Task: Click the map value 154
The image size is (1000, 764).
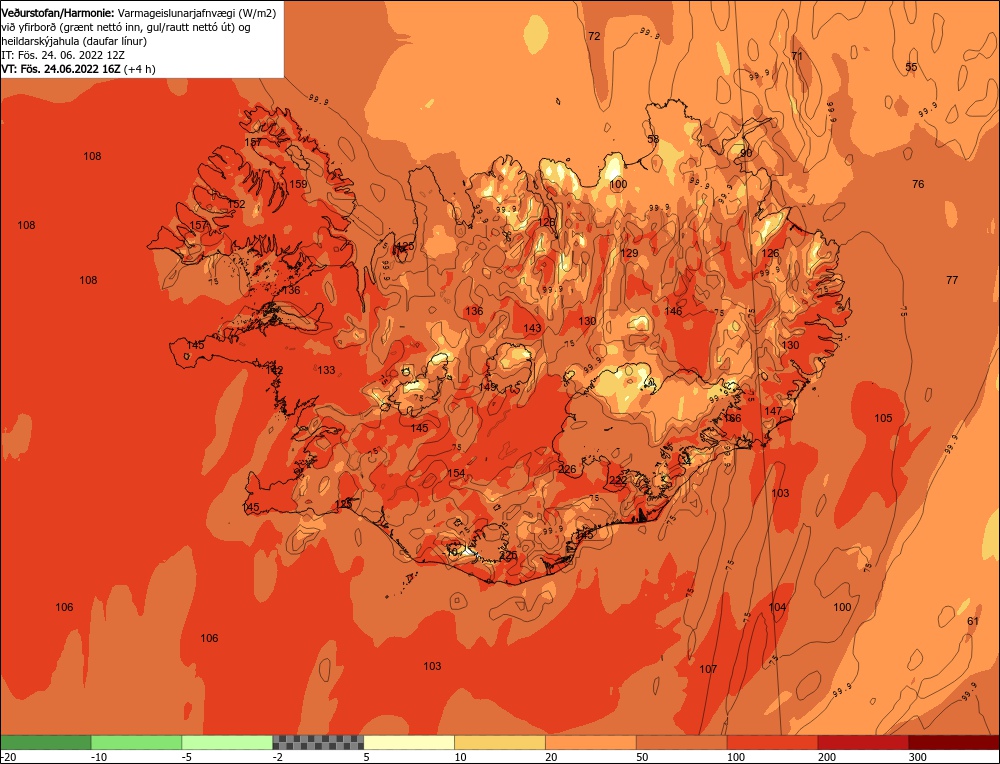Action: [456, 473]
